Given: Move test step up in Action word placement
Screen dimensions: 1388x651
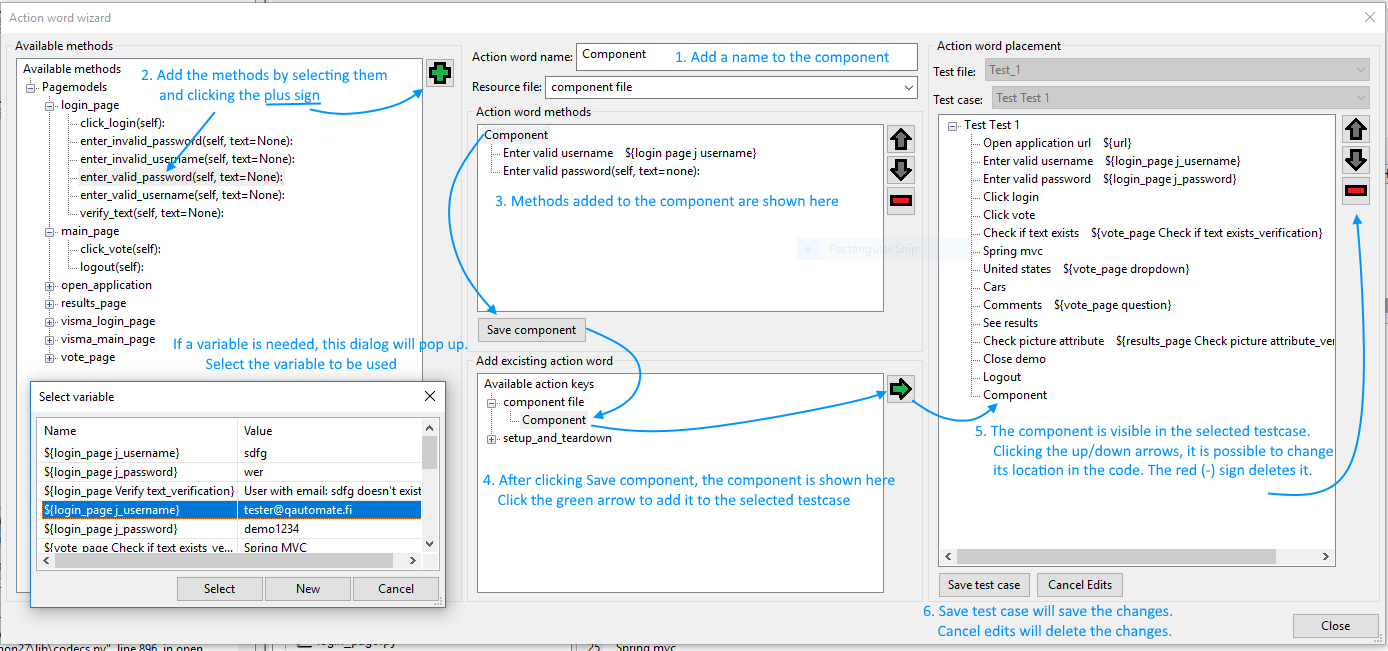Looking at the screenshot, I should (1356, 129).
